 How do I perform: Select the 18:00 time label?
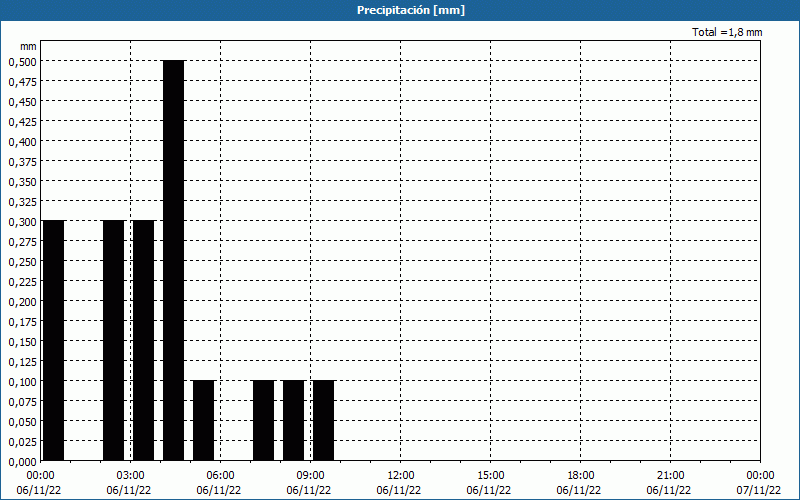[581, 476]
